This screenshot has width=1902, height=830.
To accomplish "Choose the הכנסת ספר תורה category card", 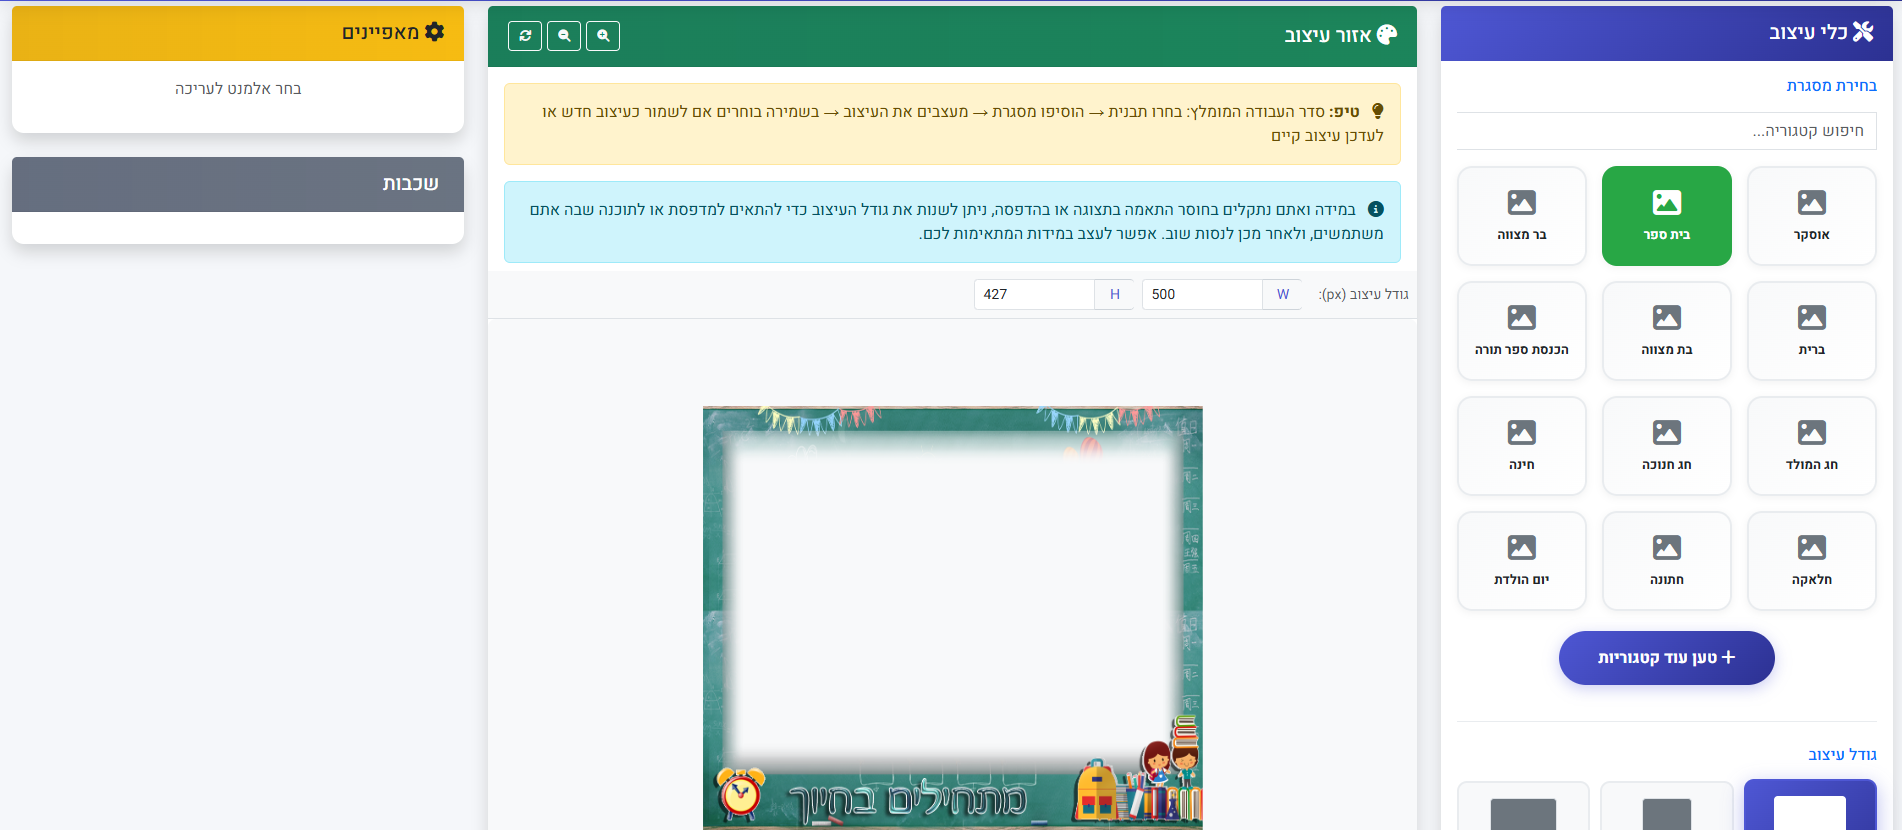I will point(1521,331).
